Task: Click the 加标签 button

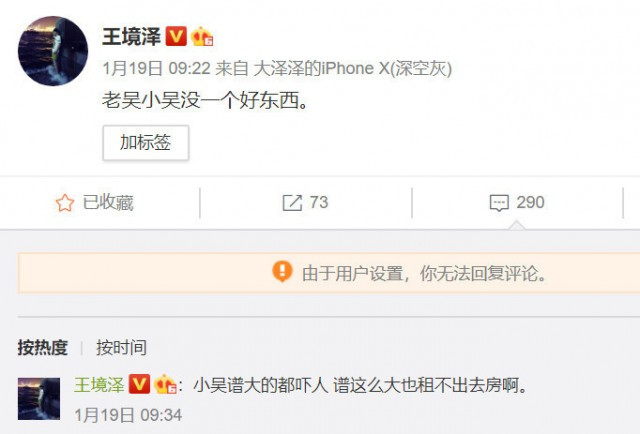Action: (146, 142)
